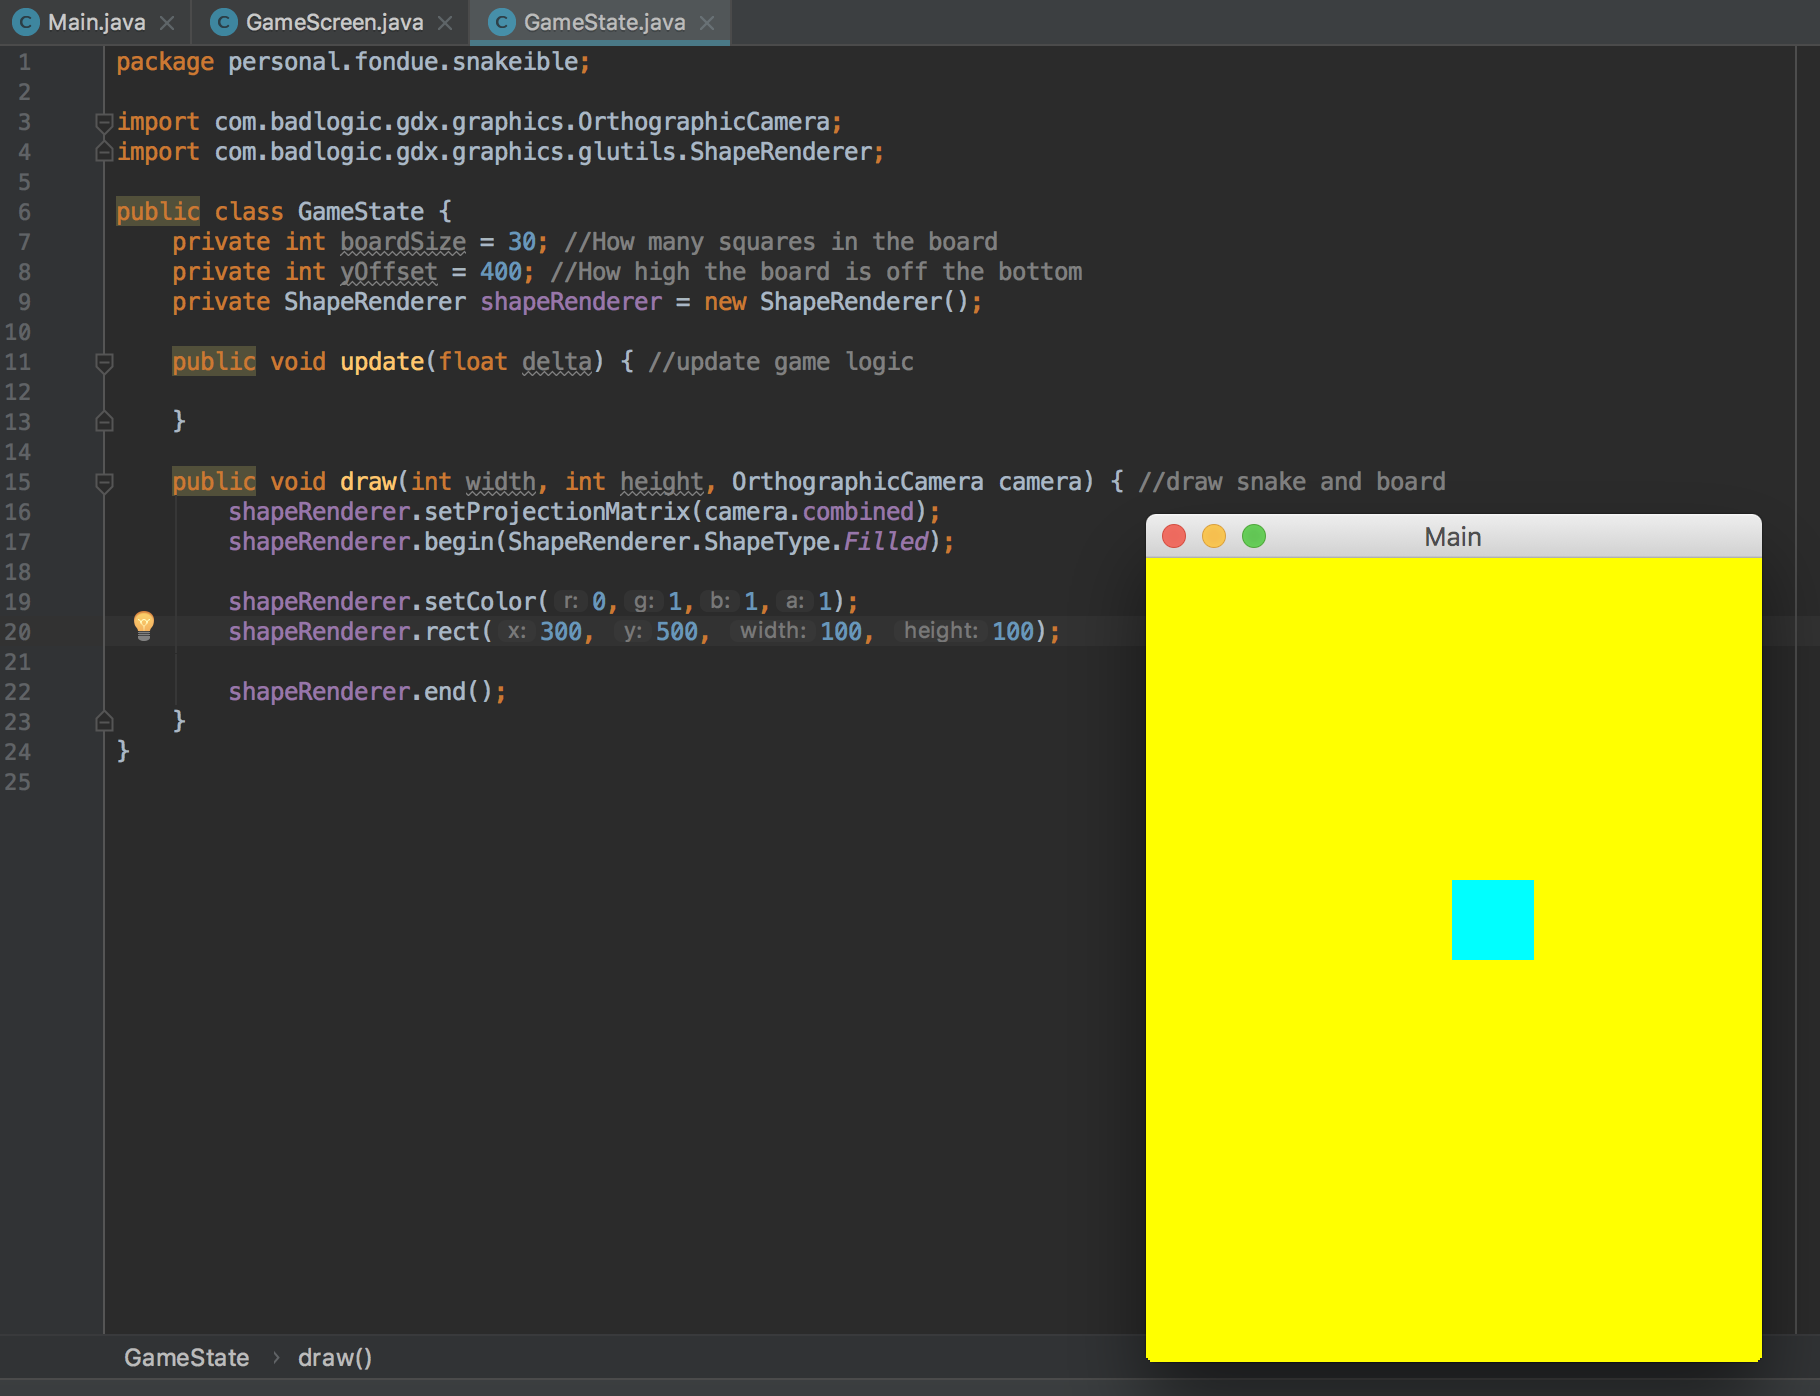Click the fold end marker on line 4
The width and height of the screenshot is (1820, 1396).
104,152
